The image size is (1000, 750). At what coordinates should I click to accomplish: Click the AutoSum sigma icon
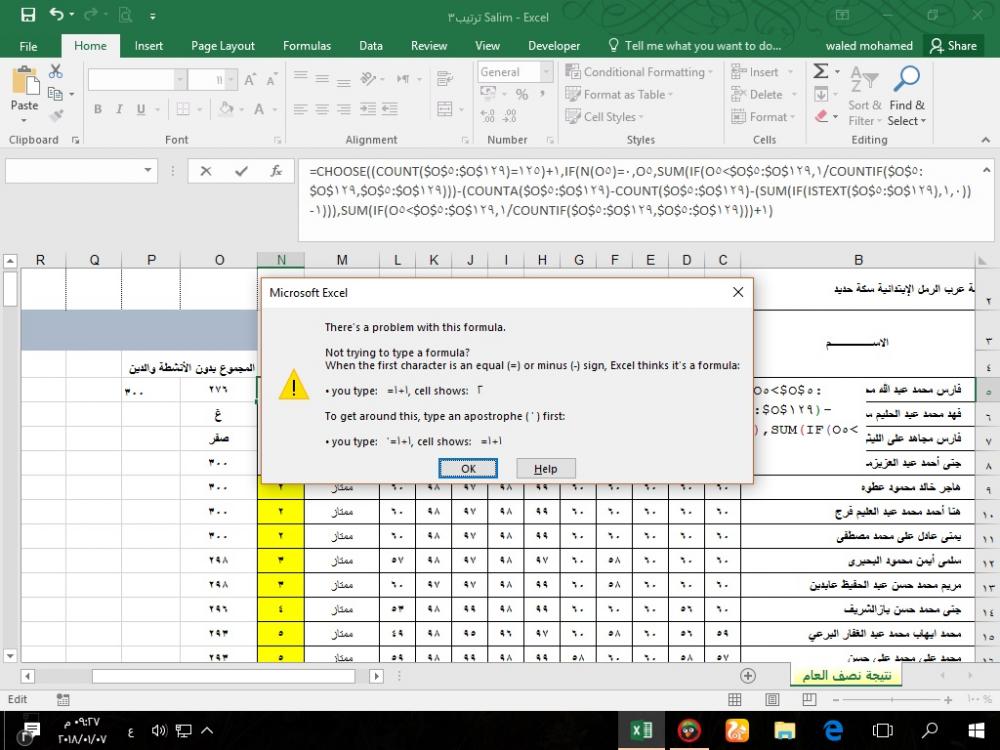tap(821, 71)
